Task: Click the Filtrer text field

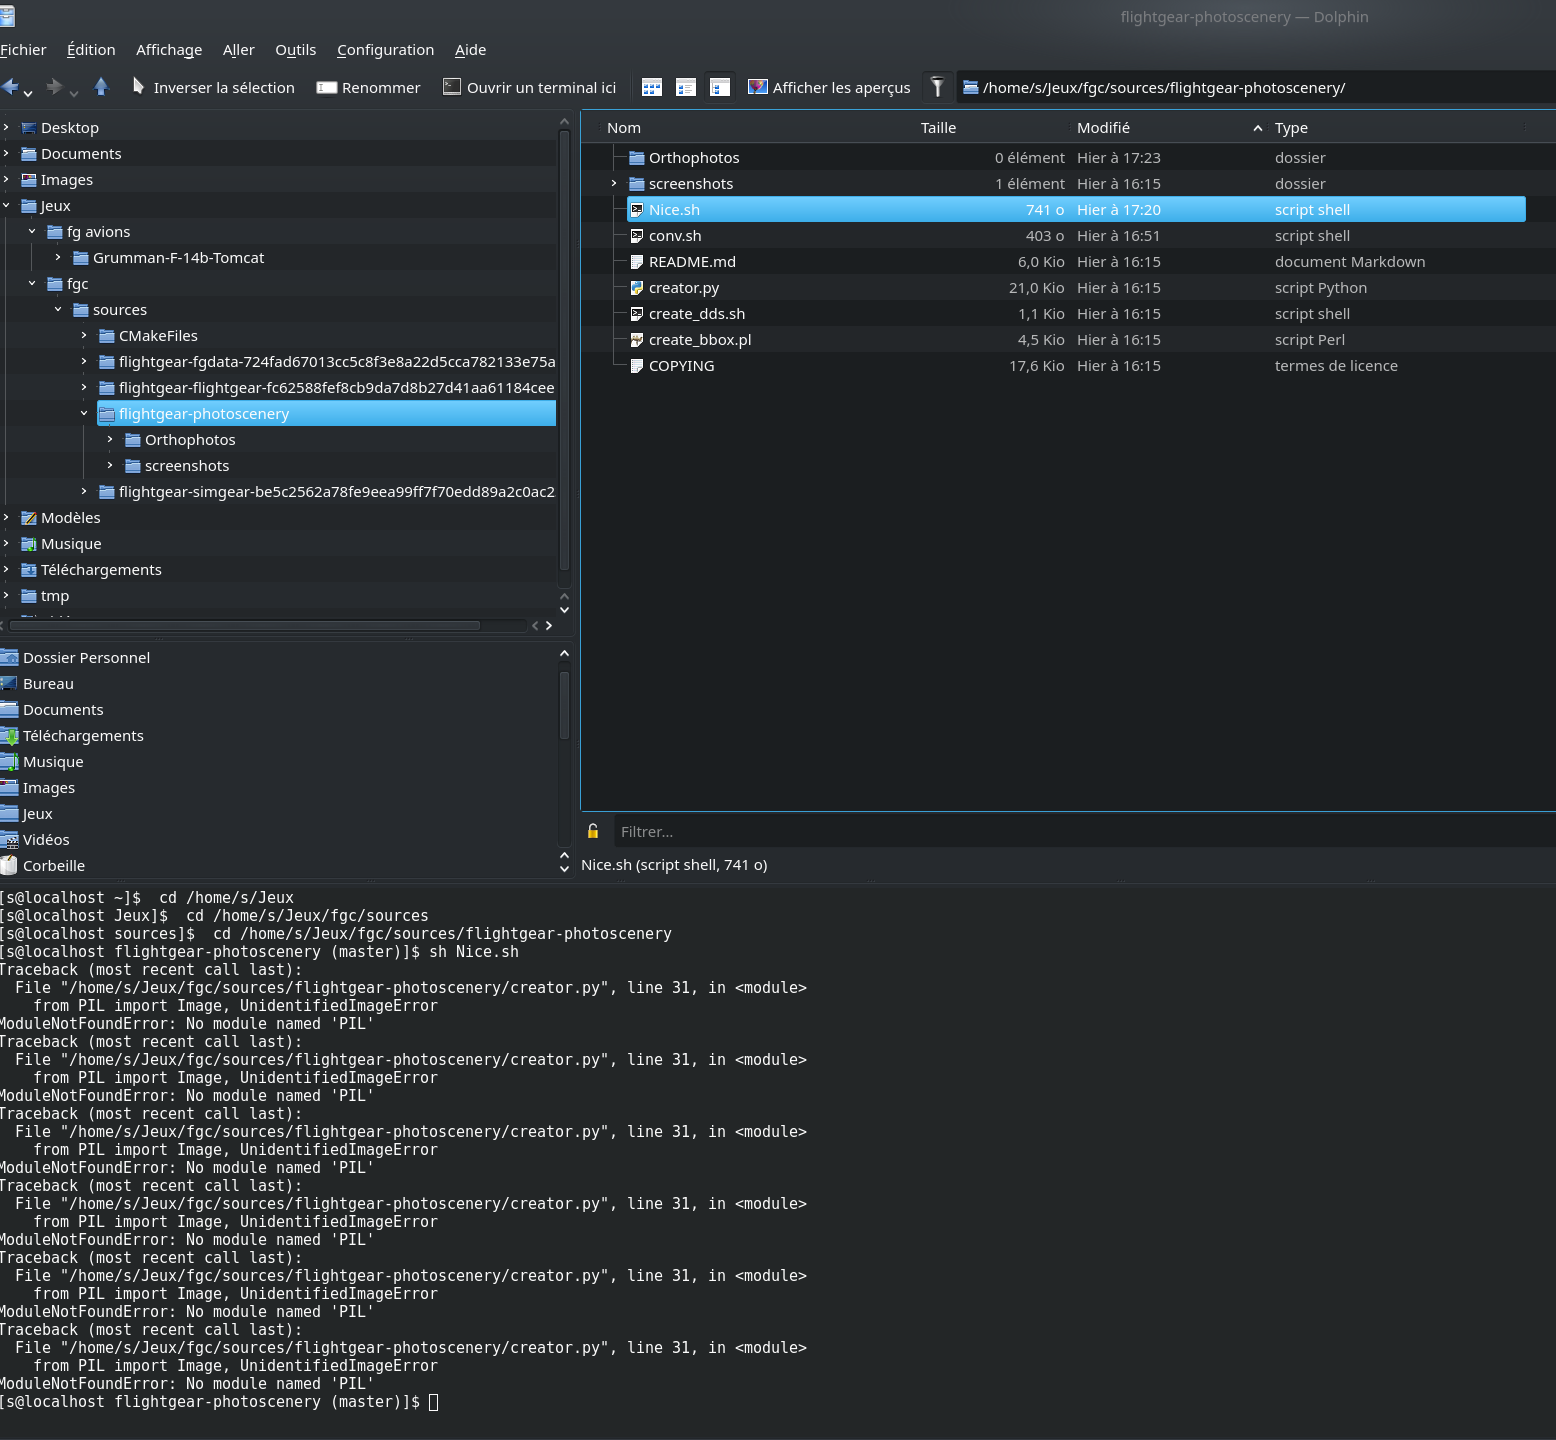Action: point(1080,832)
